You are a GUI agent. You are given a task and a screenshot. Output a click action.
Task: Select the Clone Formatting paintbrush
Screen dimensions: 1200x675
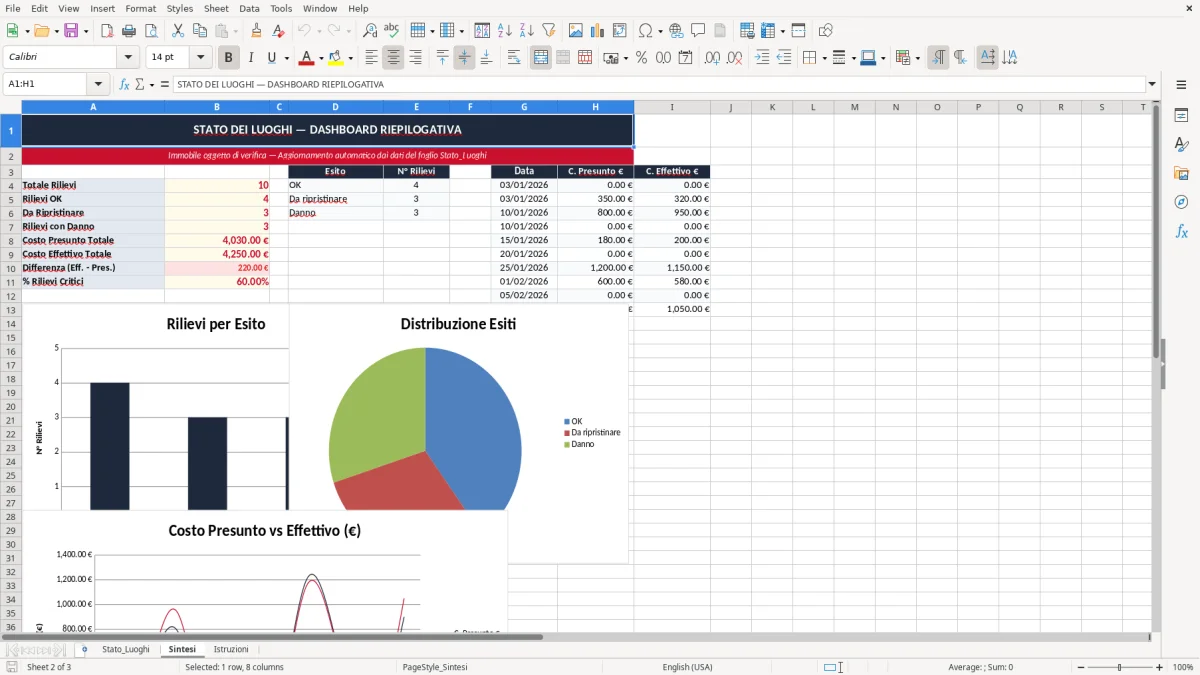pyautogui.click(x=256, y=31)
